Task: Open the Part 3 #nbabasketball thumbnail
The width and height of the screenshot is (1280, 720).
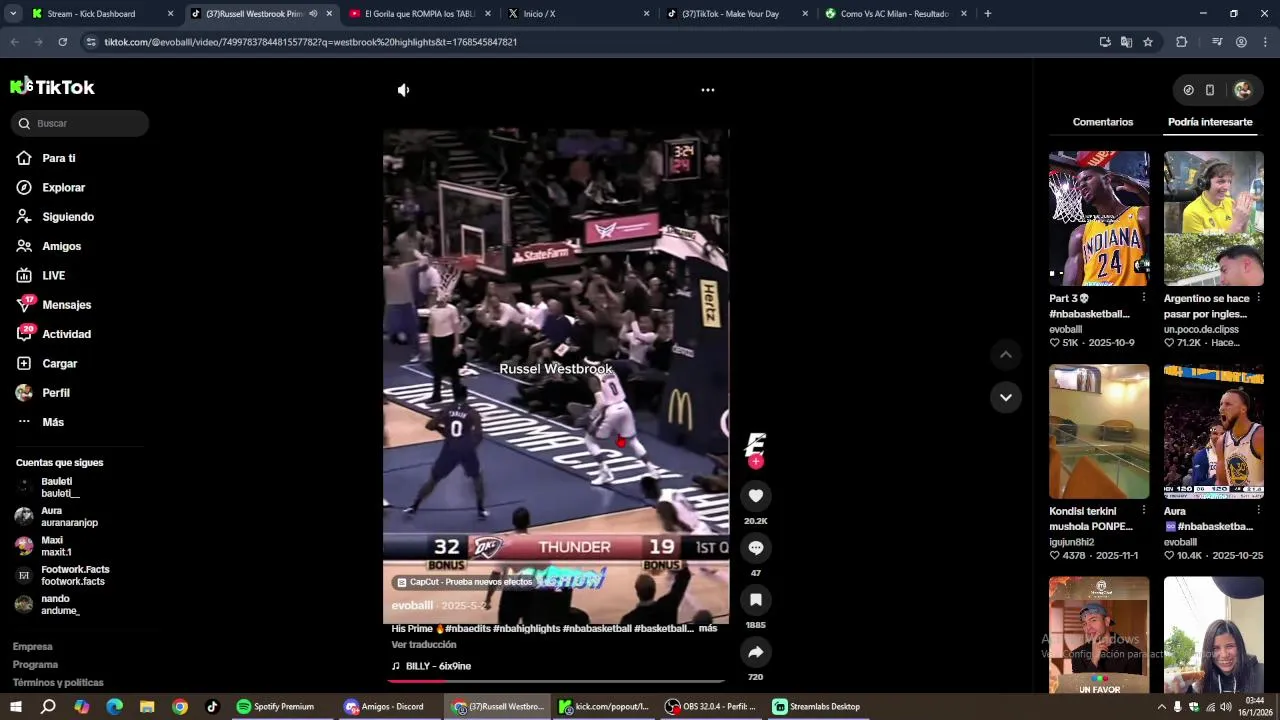Action: [x=1099, y=218]
